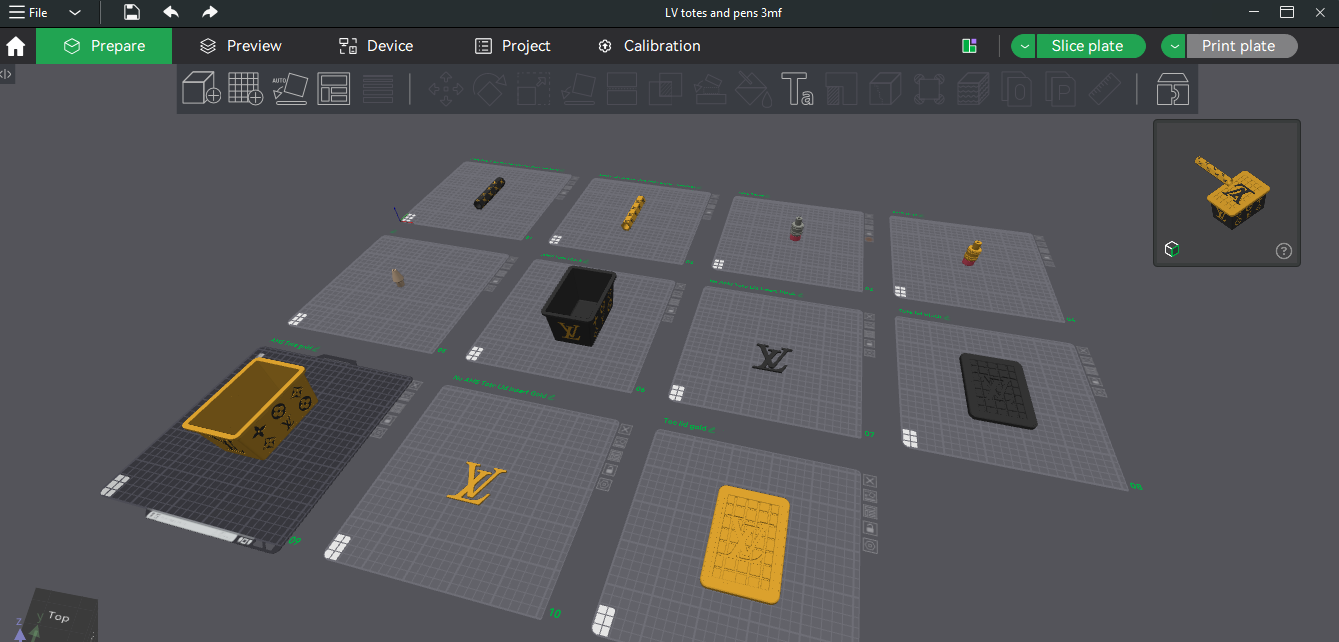This screenshot has width=1339, height=642.
Task: Open plate 11 settings icon
Action: click(870, 545)
